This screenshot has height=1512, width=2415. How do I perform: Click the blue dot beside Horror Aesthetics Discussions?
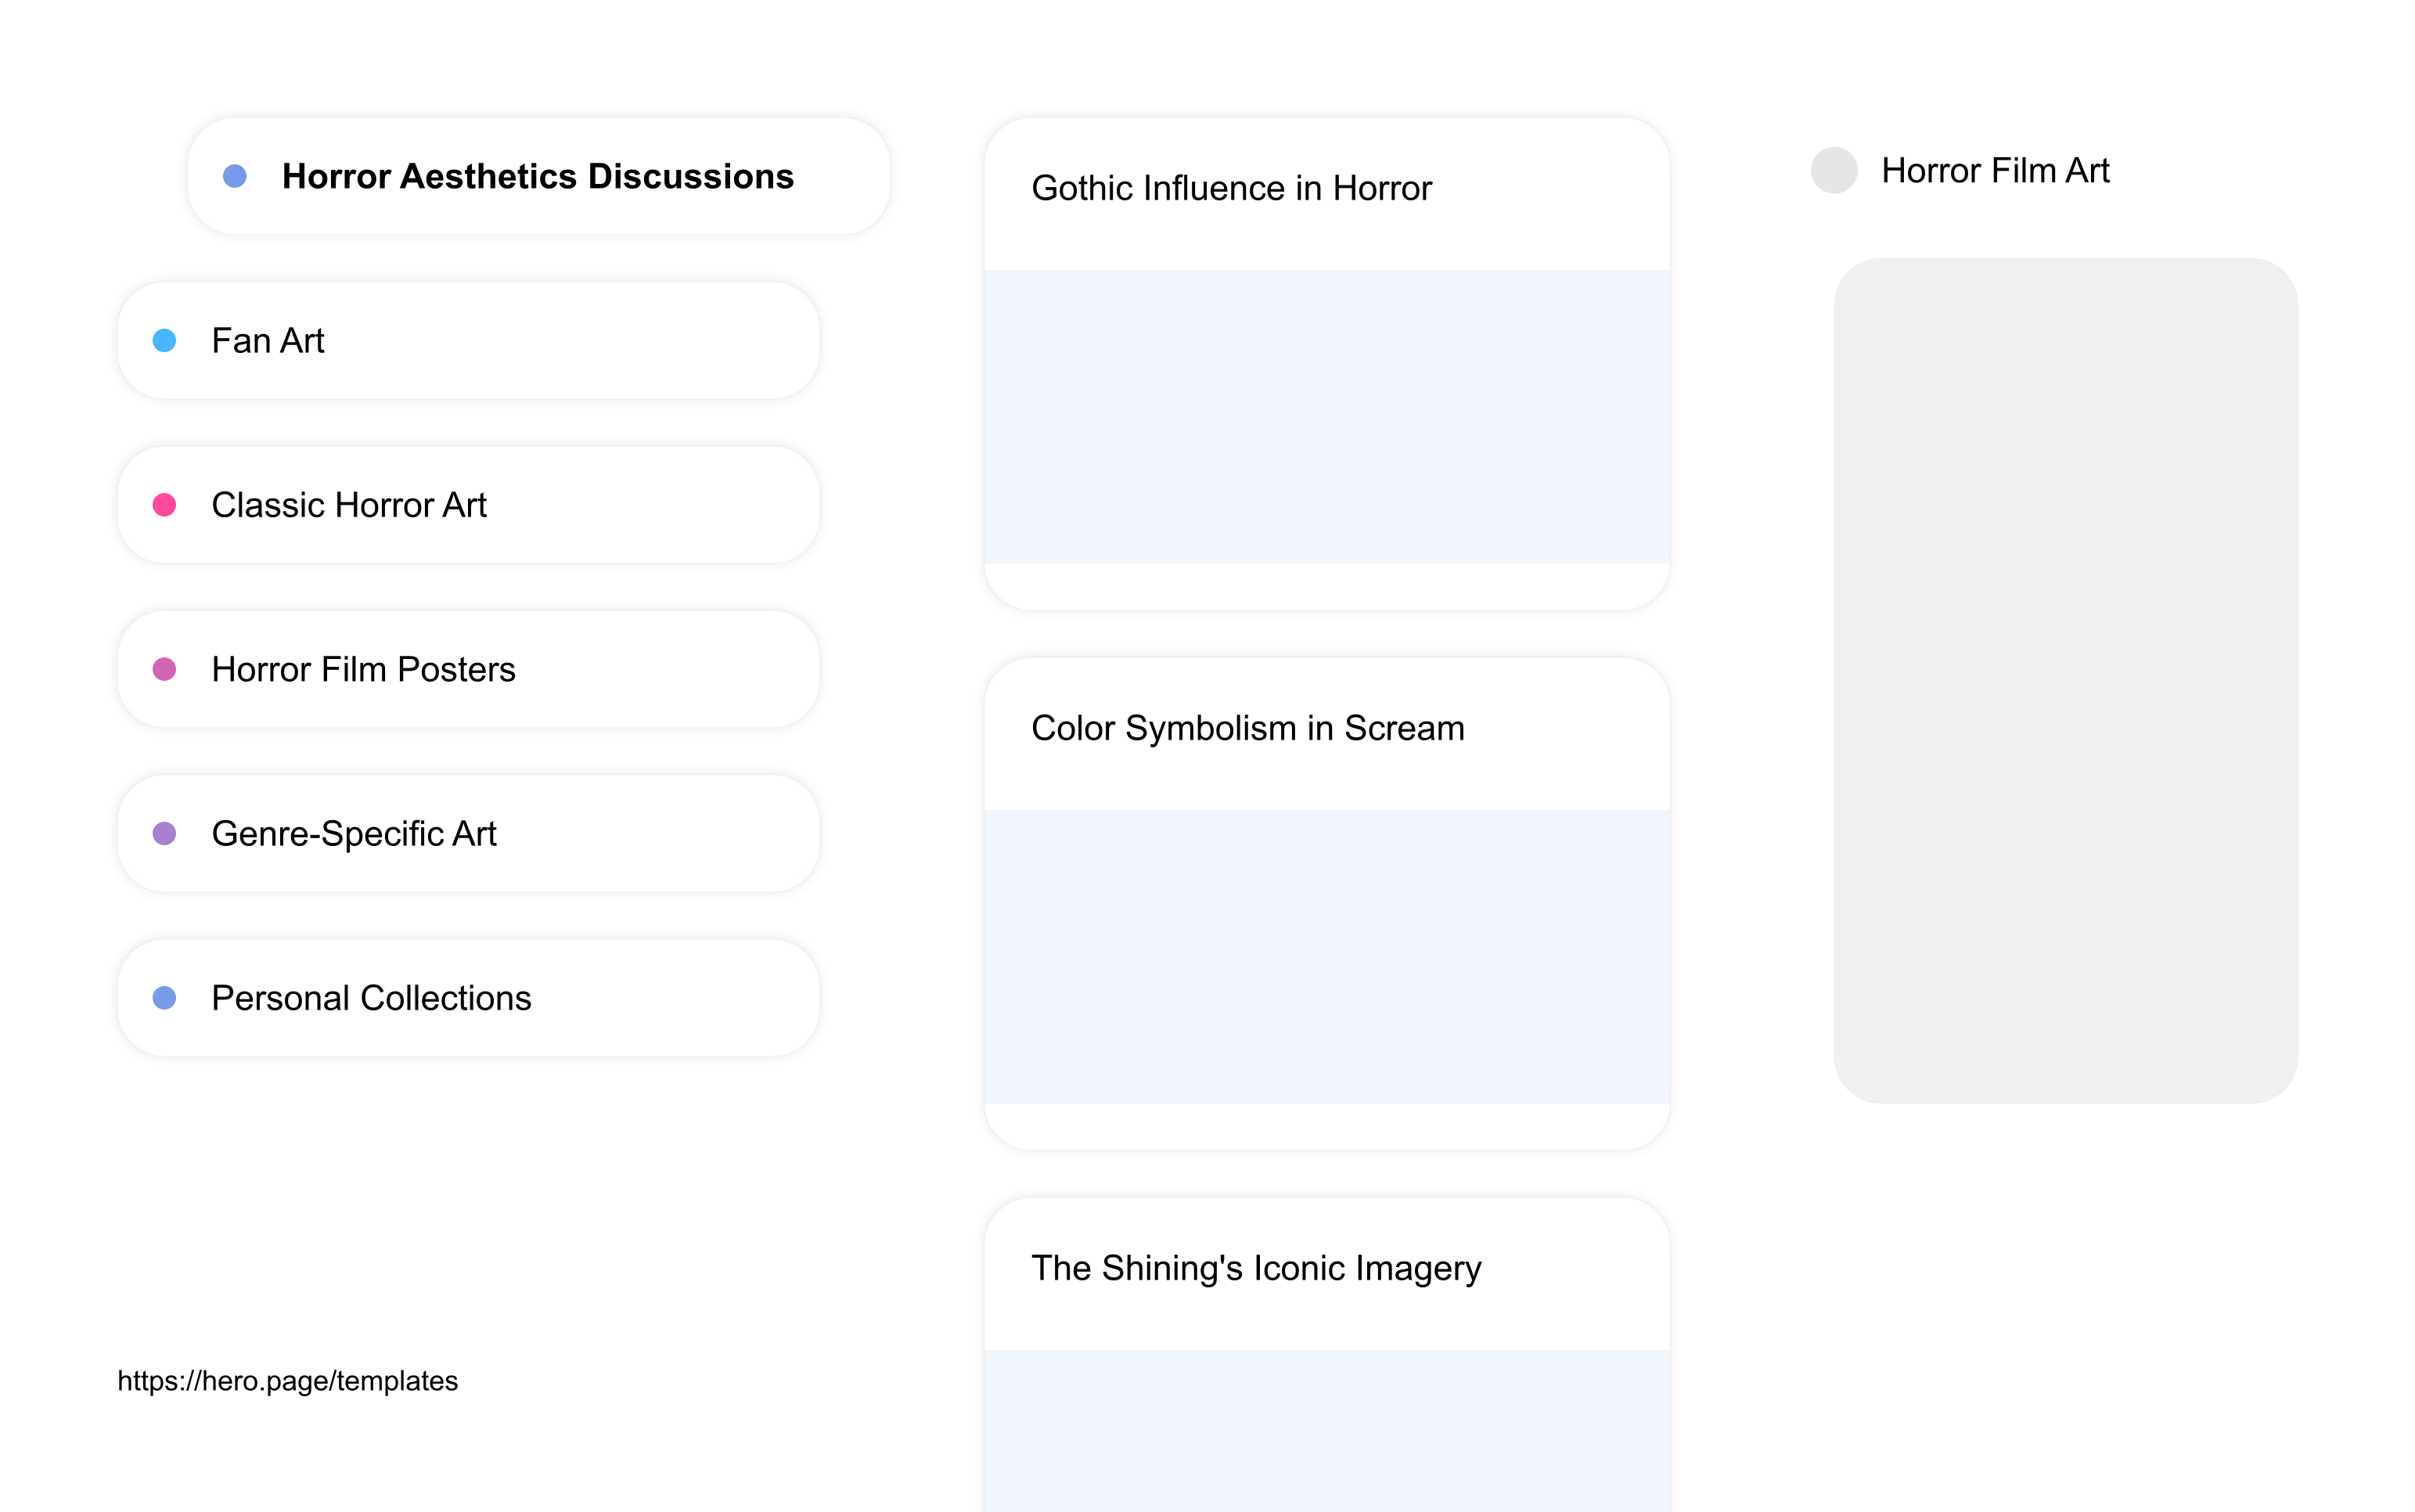[x=235, y=176]
